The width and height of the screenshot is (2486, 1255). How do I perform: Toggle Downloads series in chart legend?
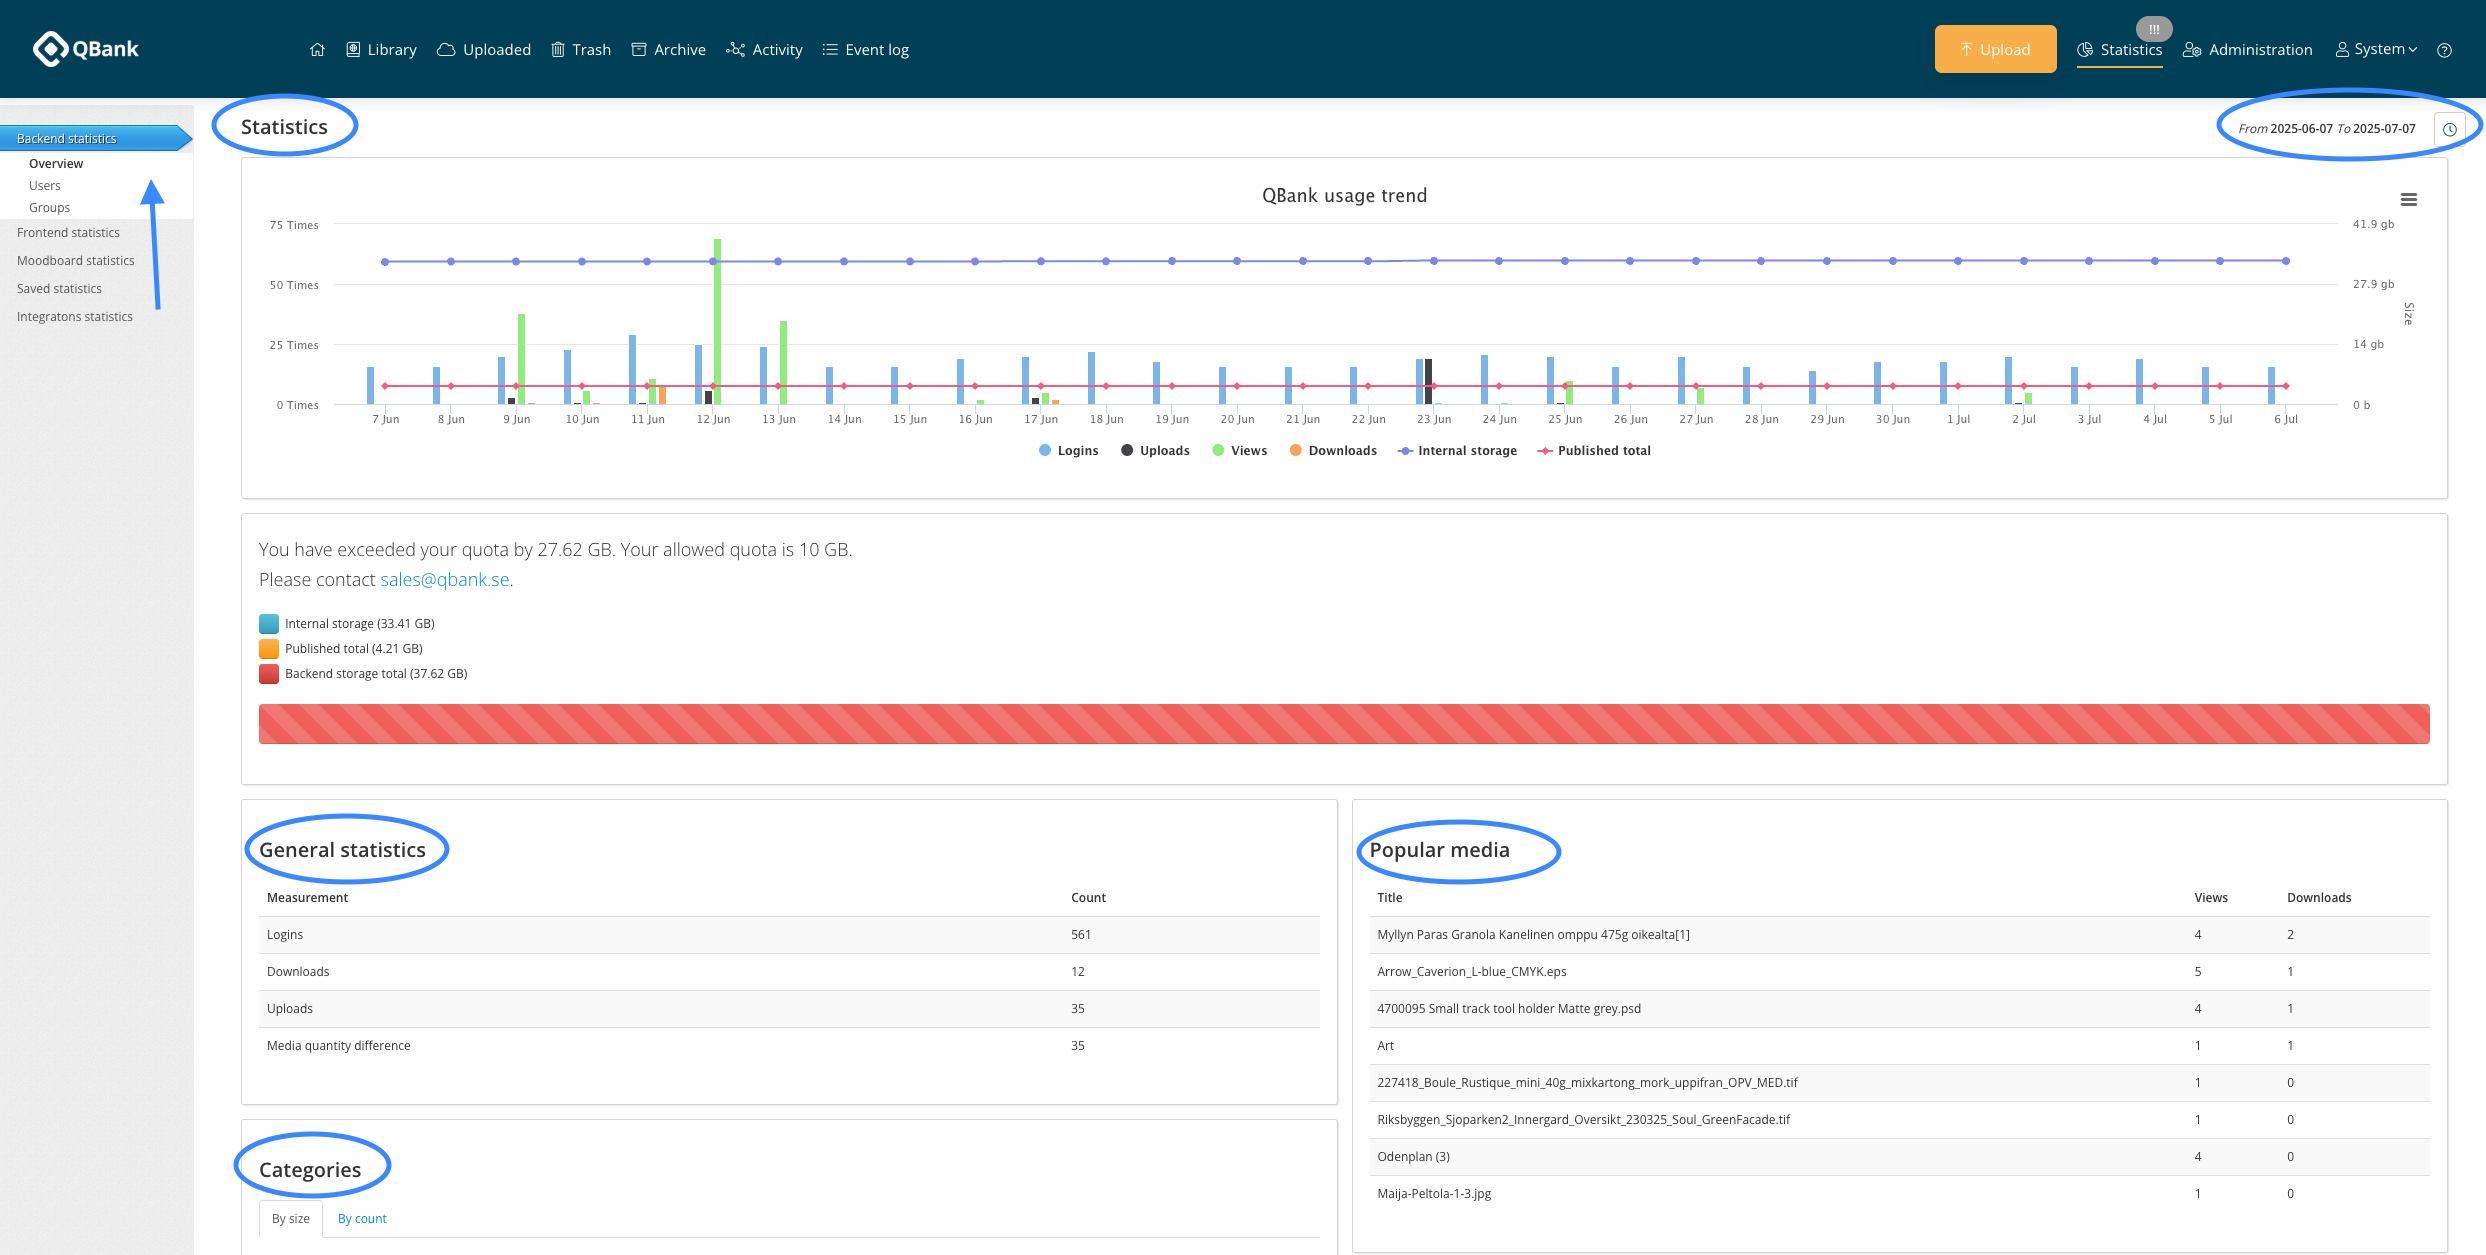[x=1333, y=451]
